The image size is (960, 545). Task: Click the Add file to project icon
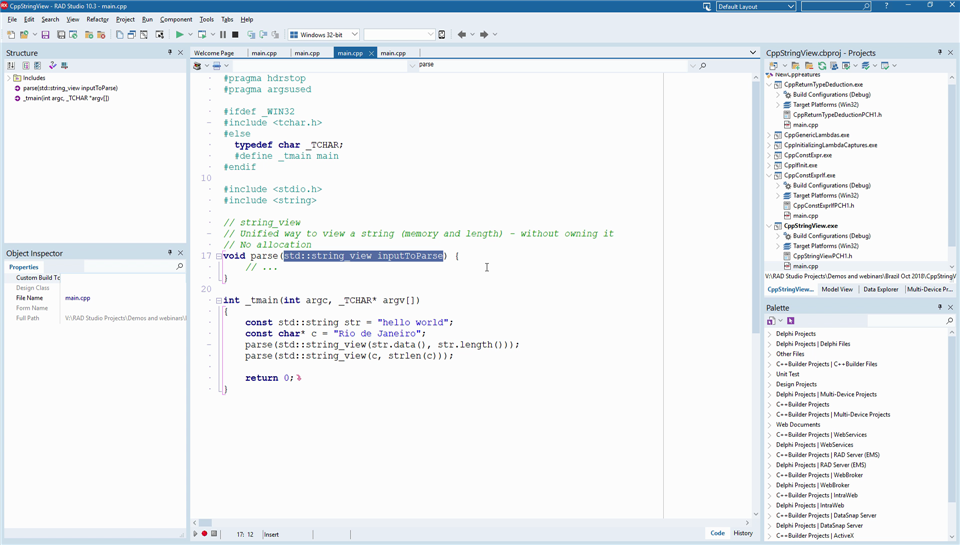pyautogui.click(x=89, y=35)
